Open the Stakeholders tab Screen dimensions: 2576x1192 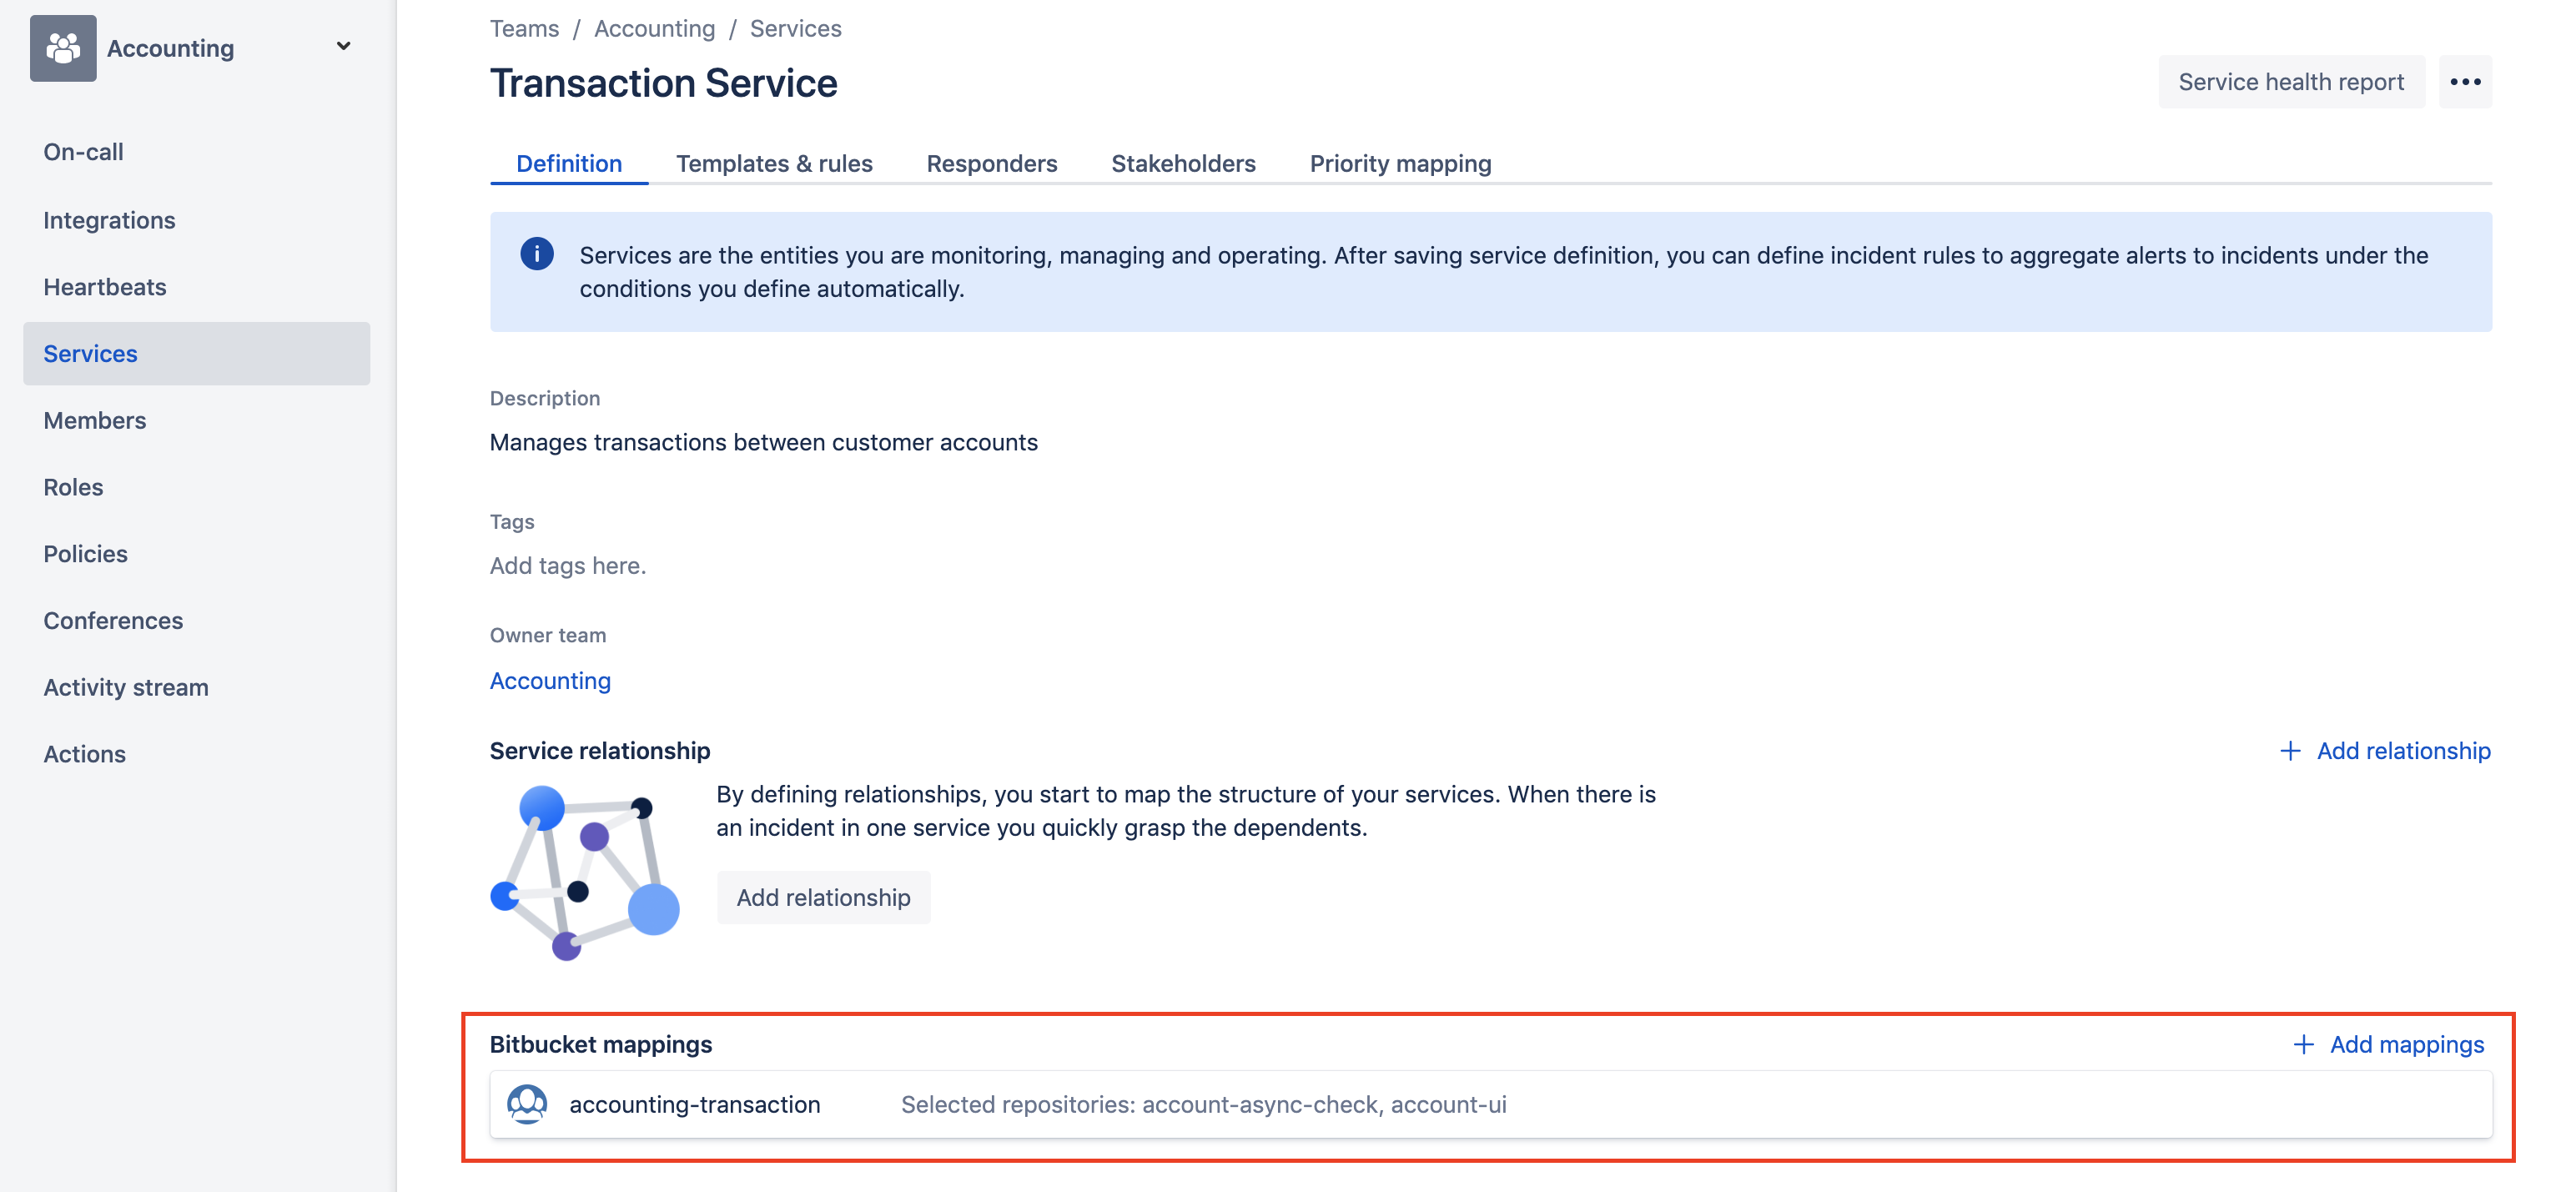[1183, 163]
